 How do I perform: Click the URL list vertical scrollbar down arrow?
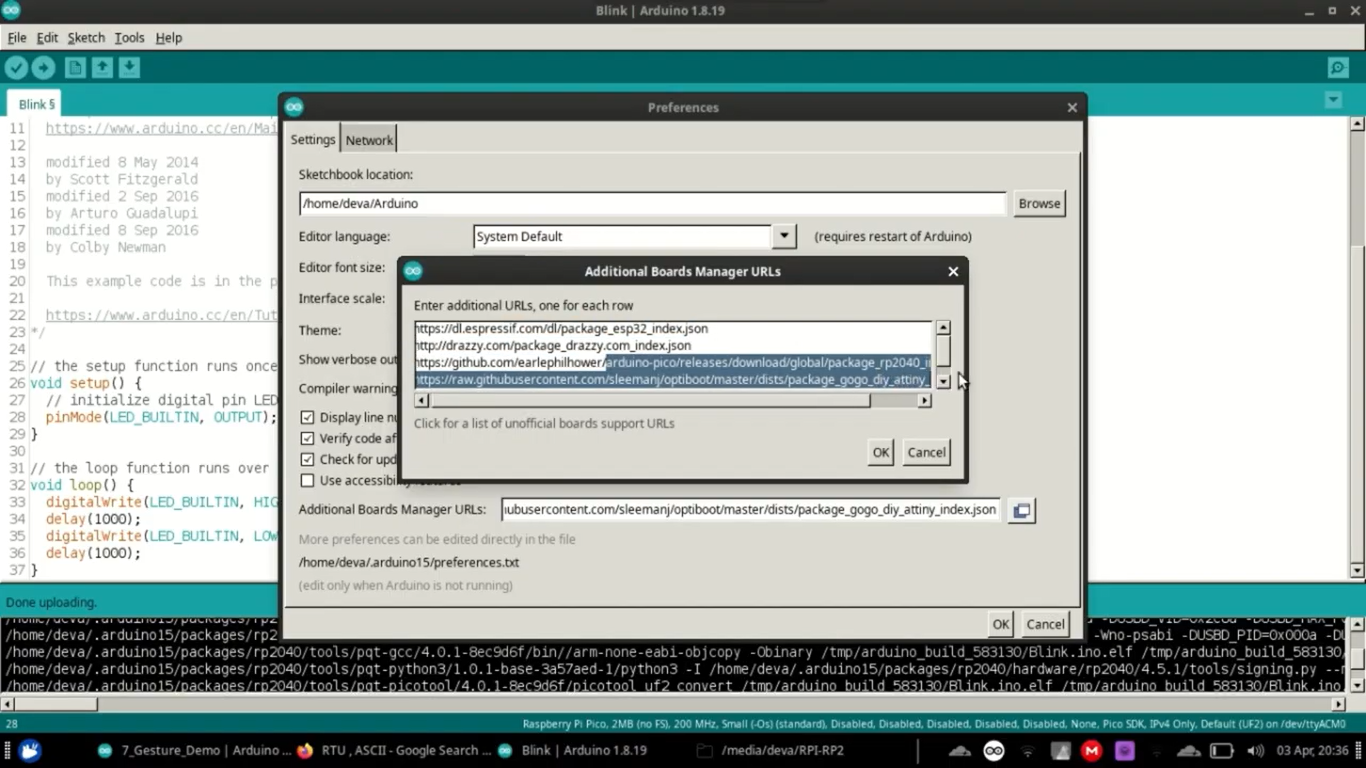[x=943, y=381]
